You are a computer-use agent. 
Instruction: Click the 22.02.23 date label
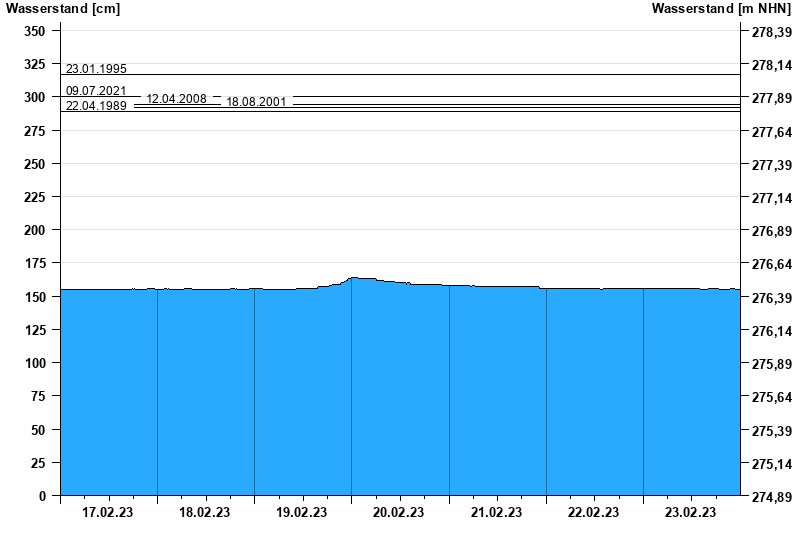tap(593, 513)
